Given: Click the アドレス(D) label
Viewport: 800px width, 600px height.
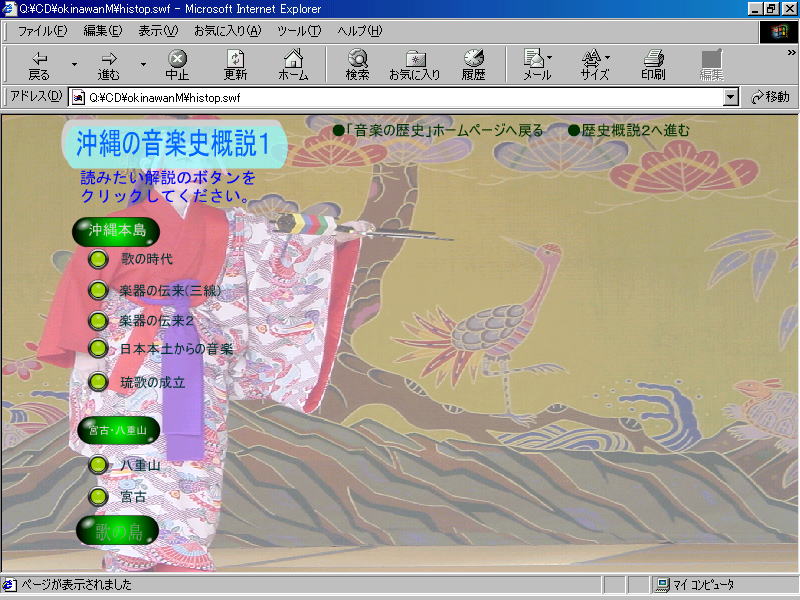Looking at the screenshot, I should (x=36, y=96).
